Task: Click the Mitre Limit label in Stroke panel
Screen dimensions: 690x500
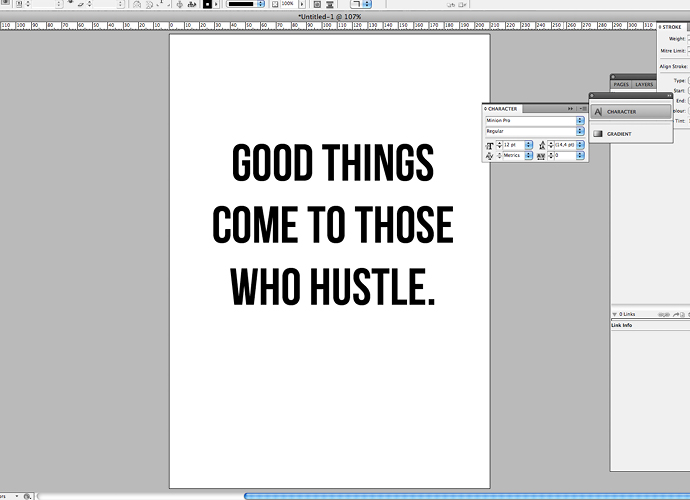Action: [672, 51]
